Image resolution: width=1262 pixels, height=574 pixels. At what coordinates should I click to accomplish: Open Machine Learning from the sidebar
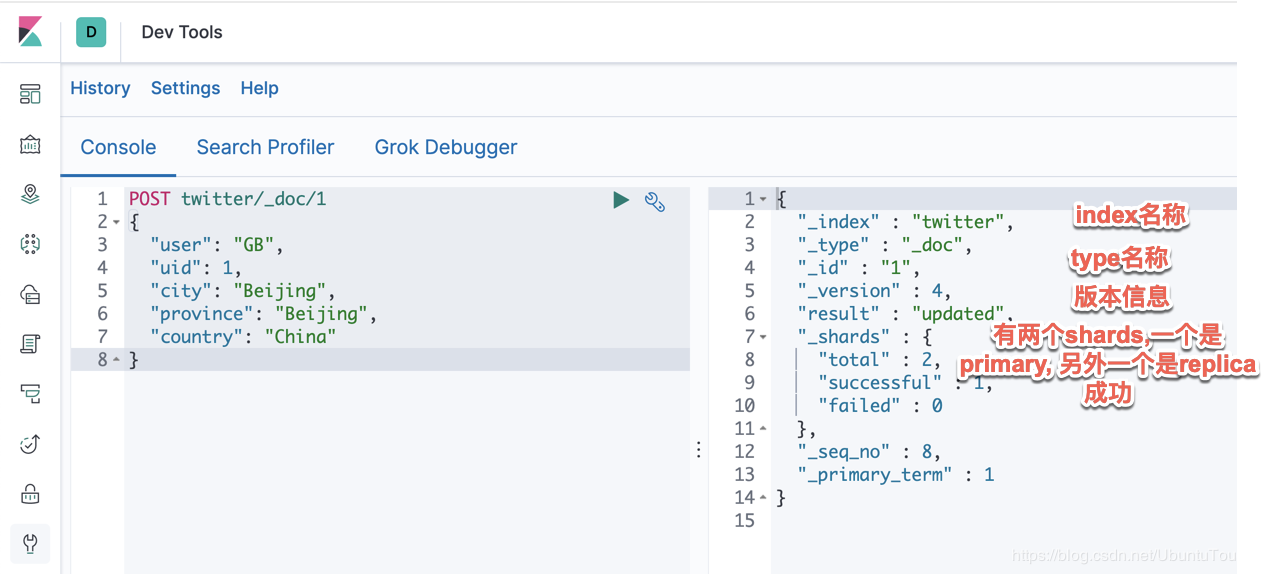click(30, 244)
